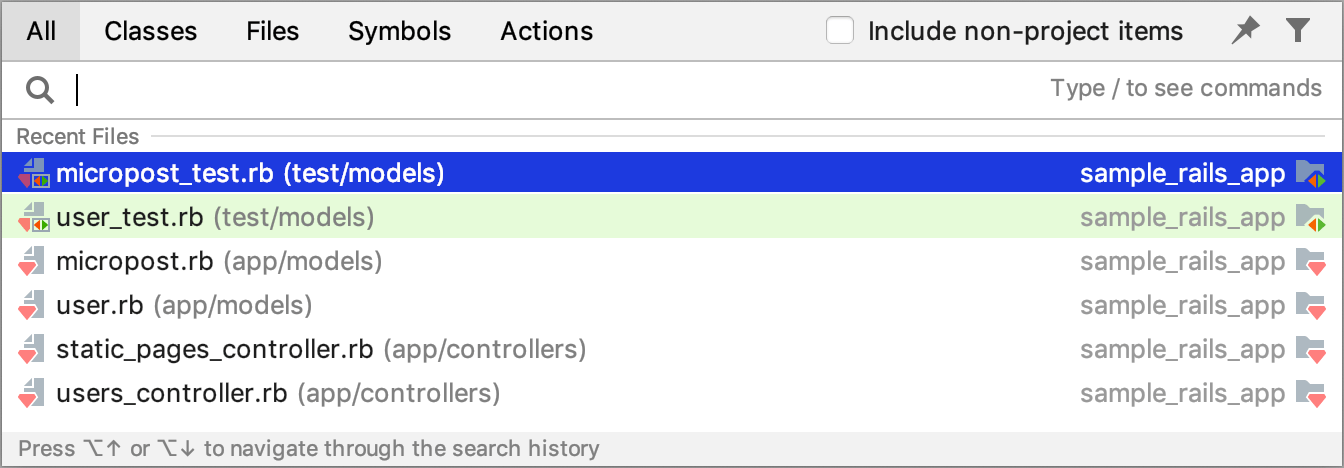Click the micropost_test.rb file type icon
Viewport: 1344px width, 468px height.
point(33,174)
